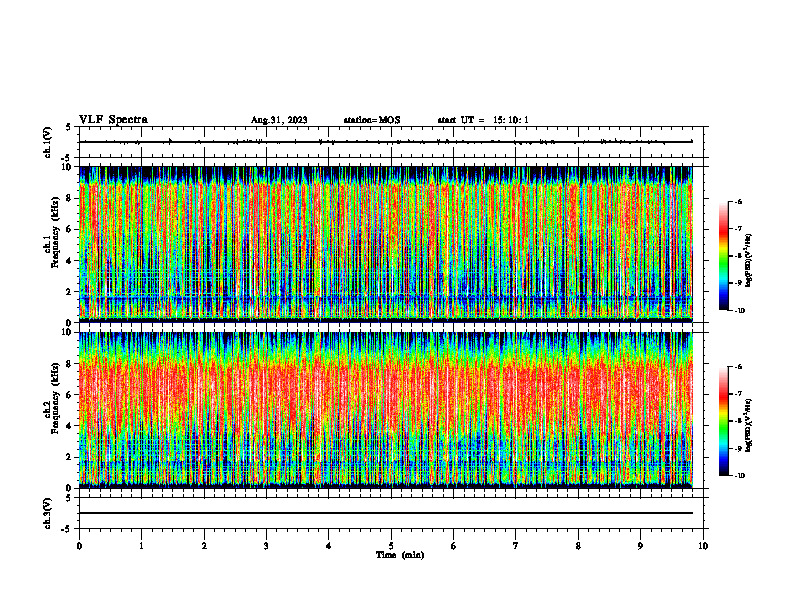Click the "ch.3(V)" waveform axis label
This screenshot has height=612, width=792.
(x=48, y=513)
